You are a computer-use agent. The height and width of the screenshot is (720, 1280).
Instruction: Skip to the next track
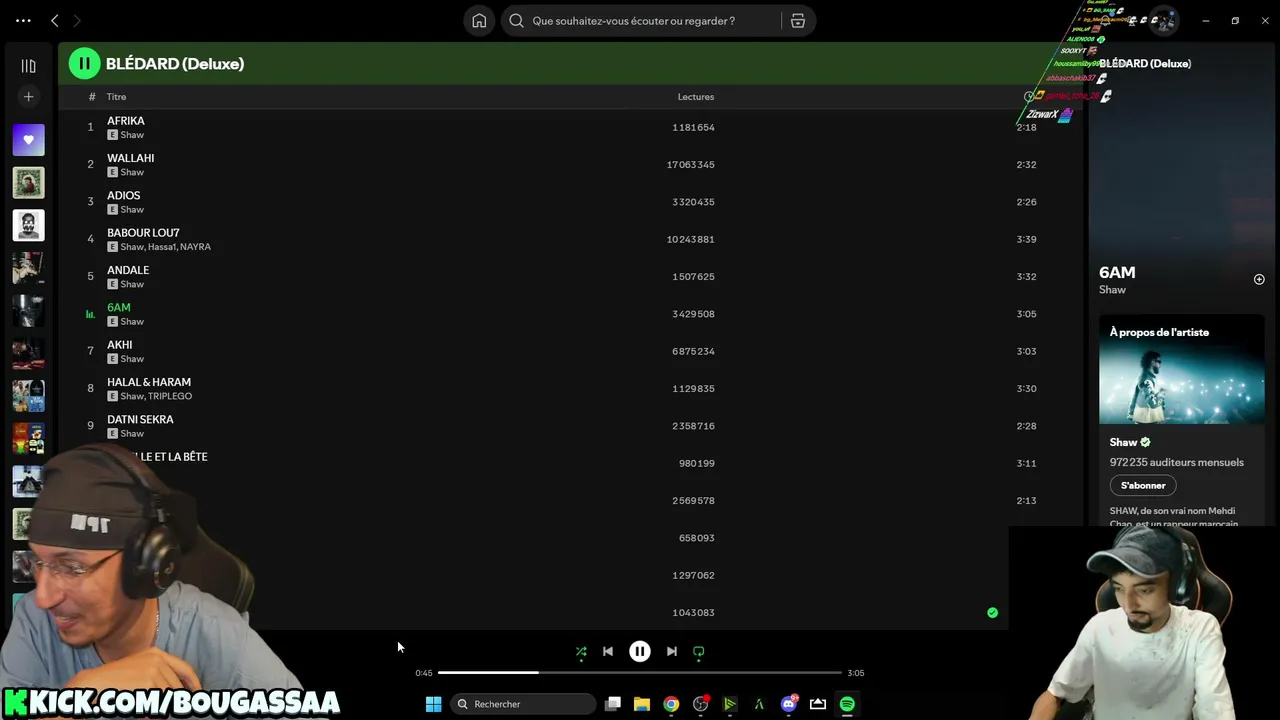click(x=672, y=652)
